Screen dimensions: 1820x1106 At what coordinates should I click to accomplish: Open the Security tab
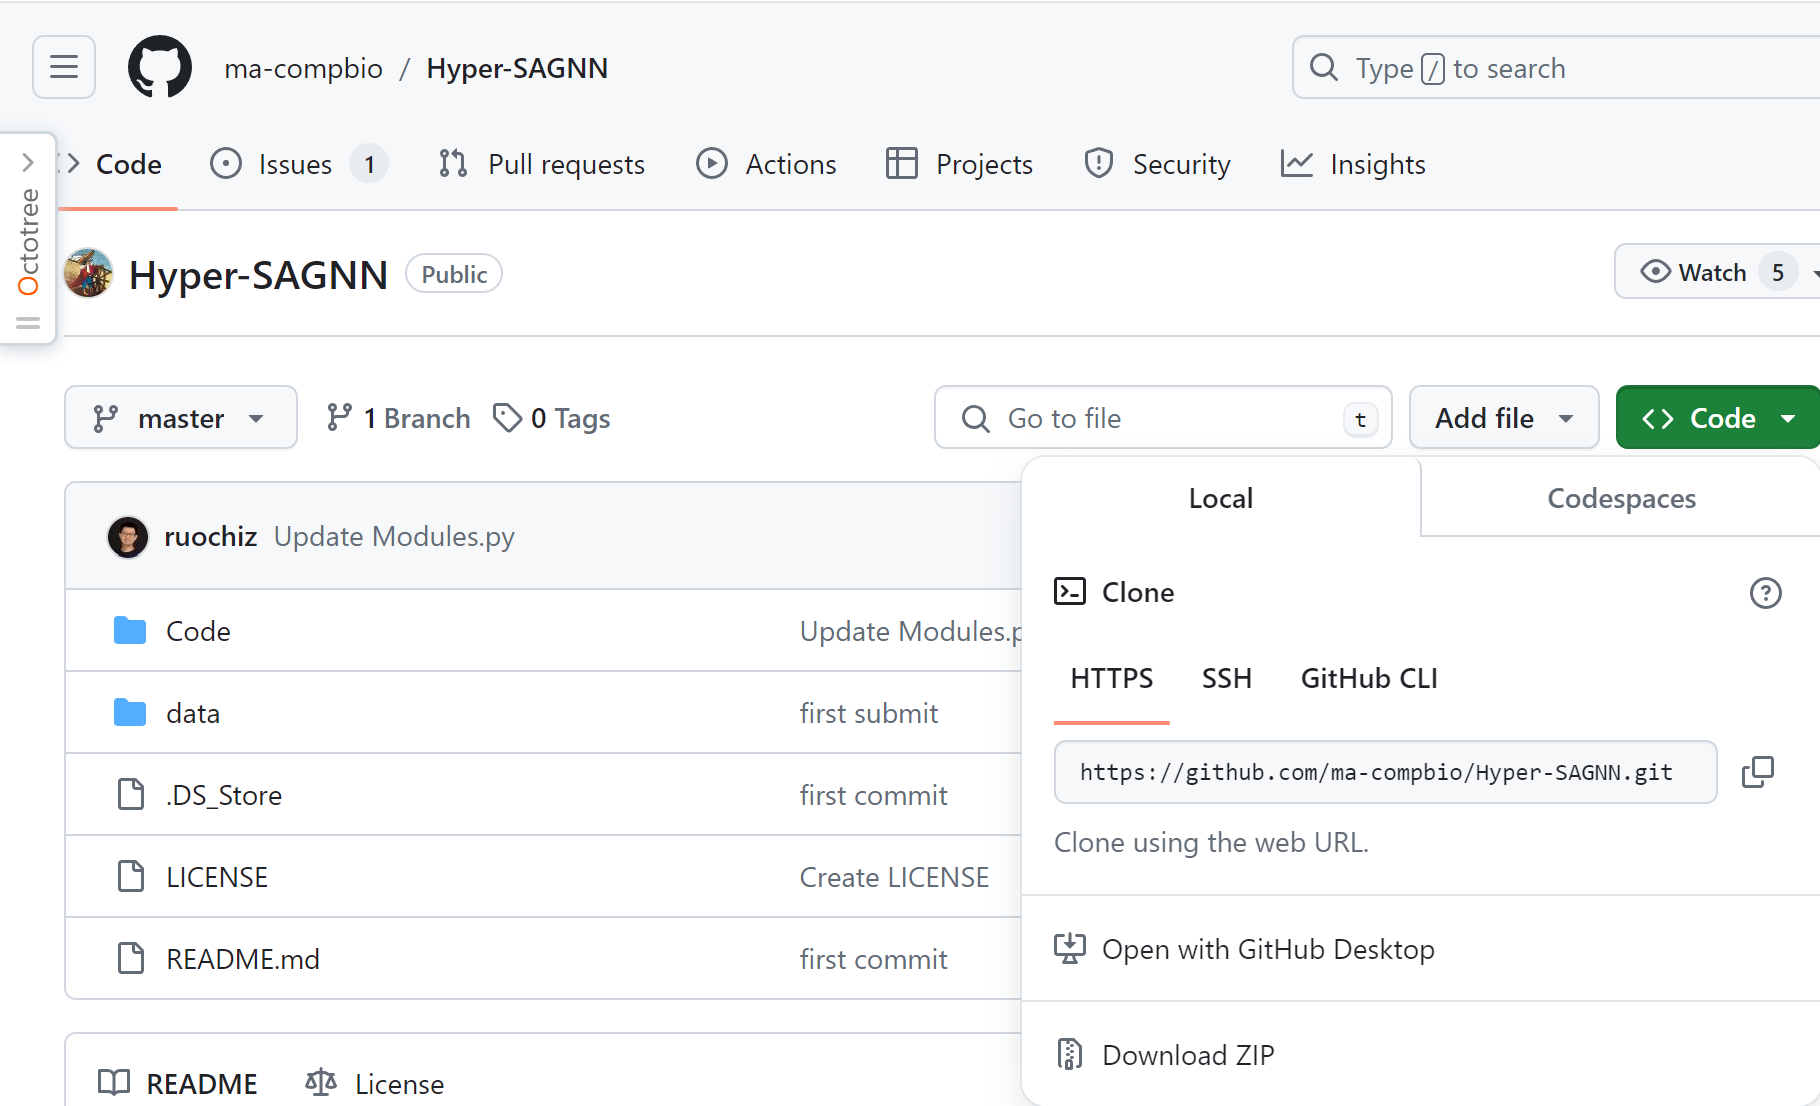click(1157, 164)
